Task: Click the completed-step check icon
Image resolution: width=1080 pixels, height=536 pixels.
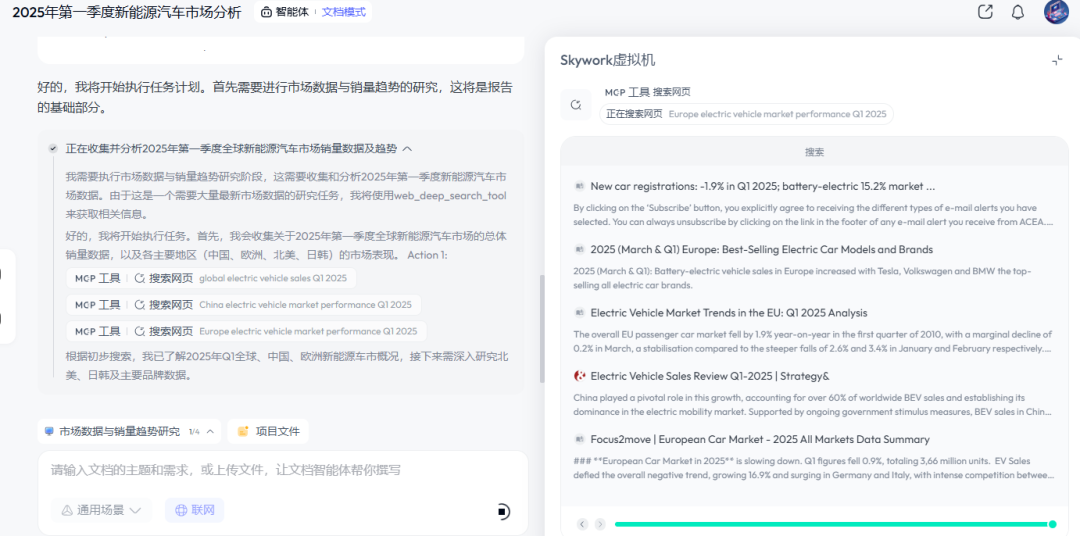Action: click(52, 148)
